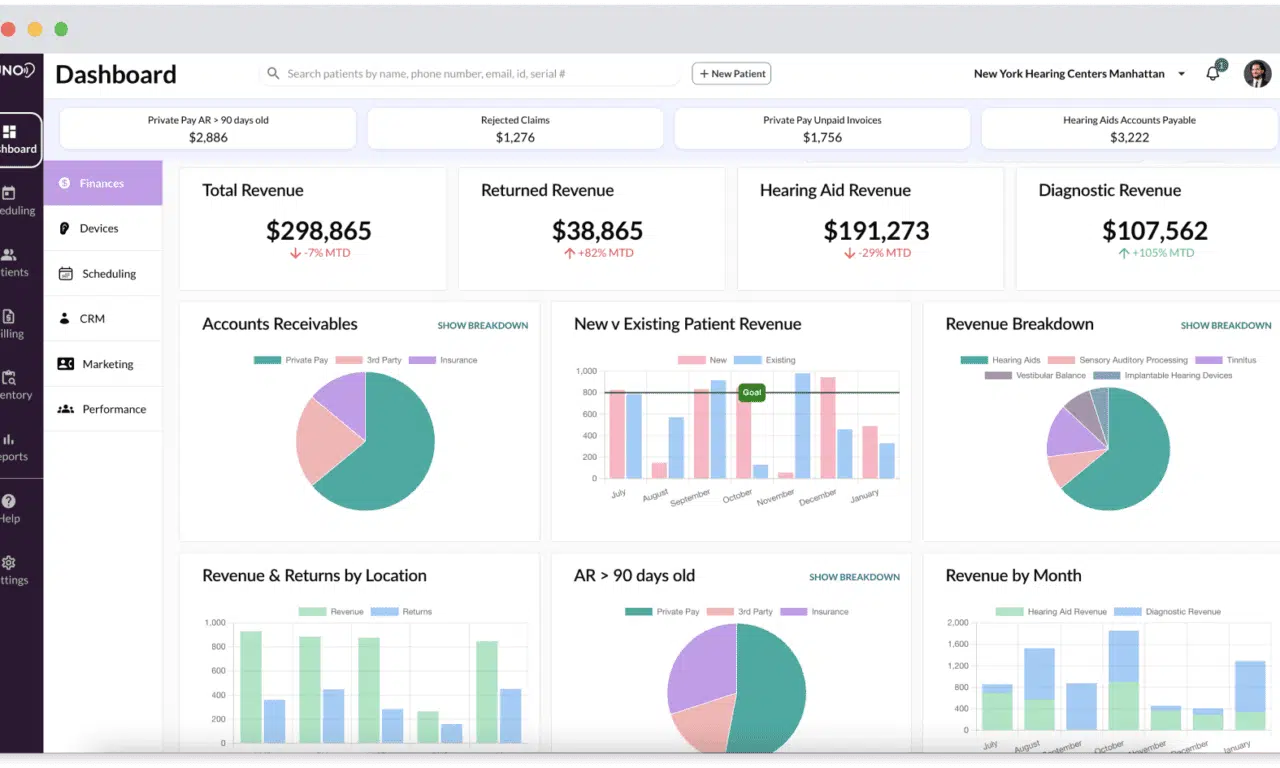Show breakdown for Accounts Receivables
This screenshot has height=768, width=1280.
(482, 326)
